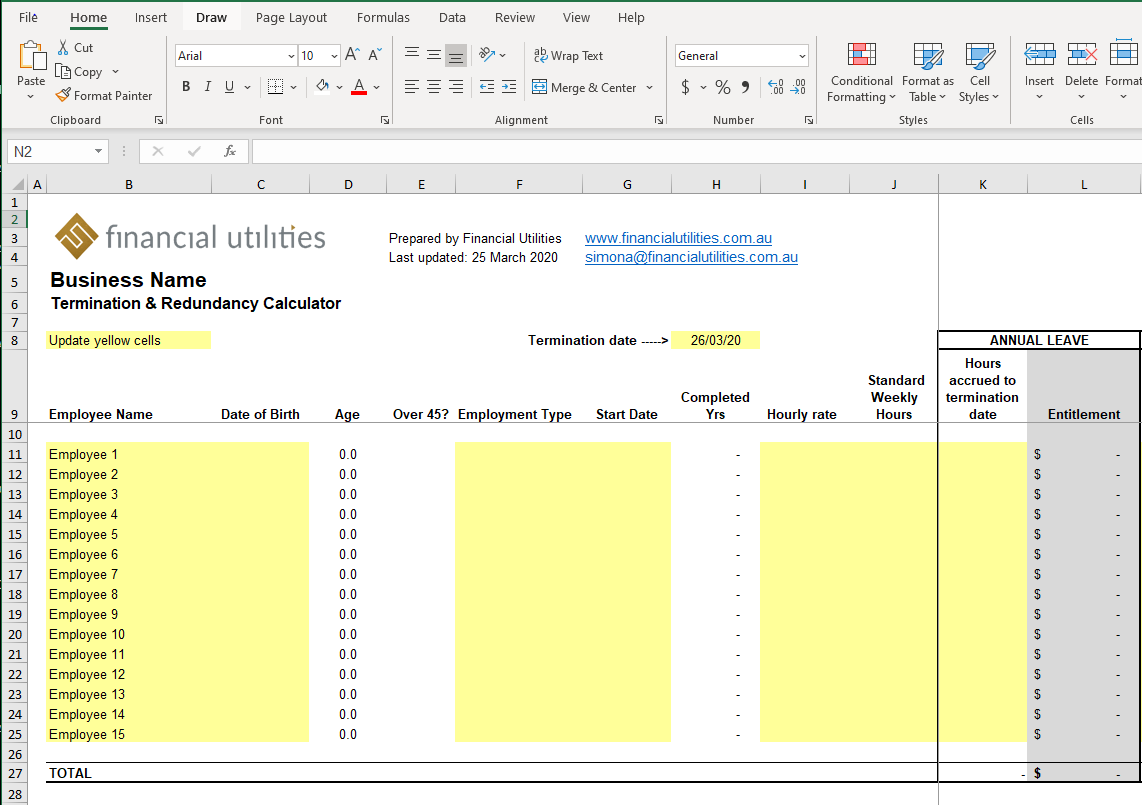The width and height of the screenshot is (1142, 805).
Task: Toggle the Comma Style number format
Action: [x=745, y=87]
